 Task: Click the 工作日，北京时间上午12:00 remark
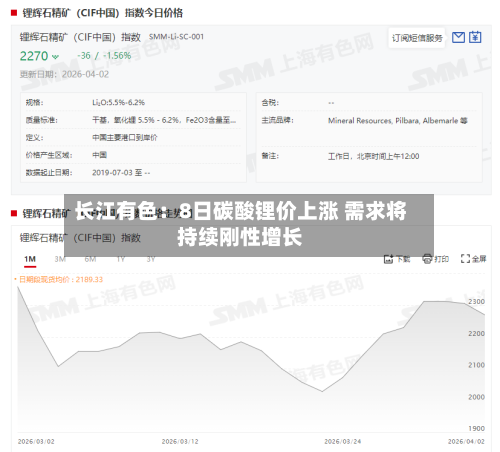click(374, 156)
